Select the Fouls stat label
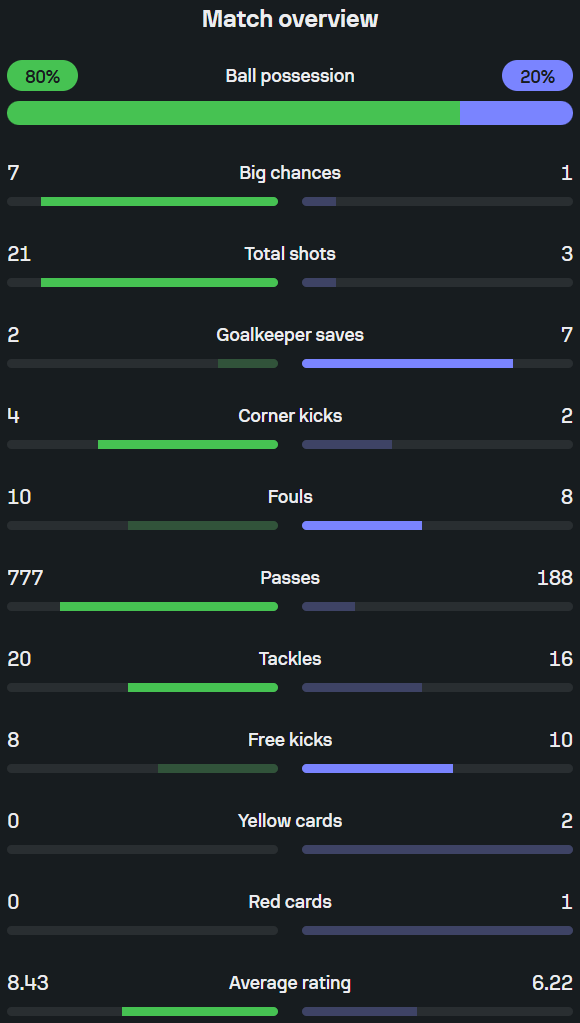This screenshot has width=580, height=1023. 290,496
